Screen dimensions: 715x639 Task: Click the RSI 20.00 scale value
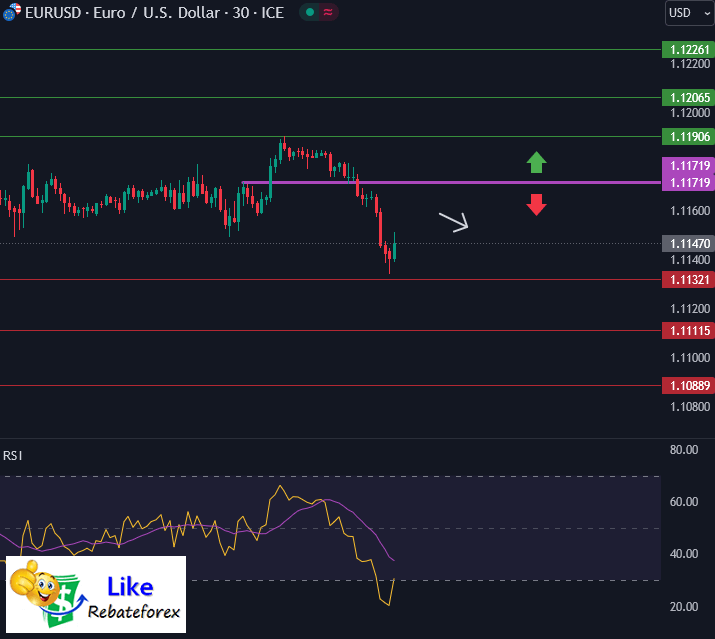point(684,607)
